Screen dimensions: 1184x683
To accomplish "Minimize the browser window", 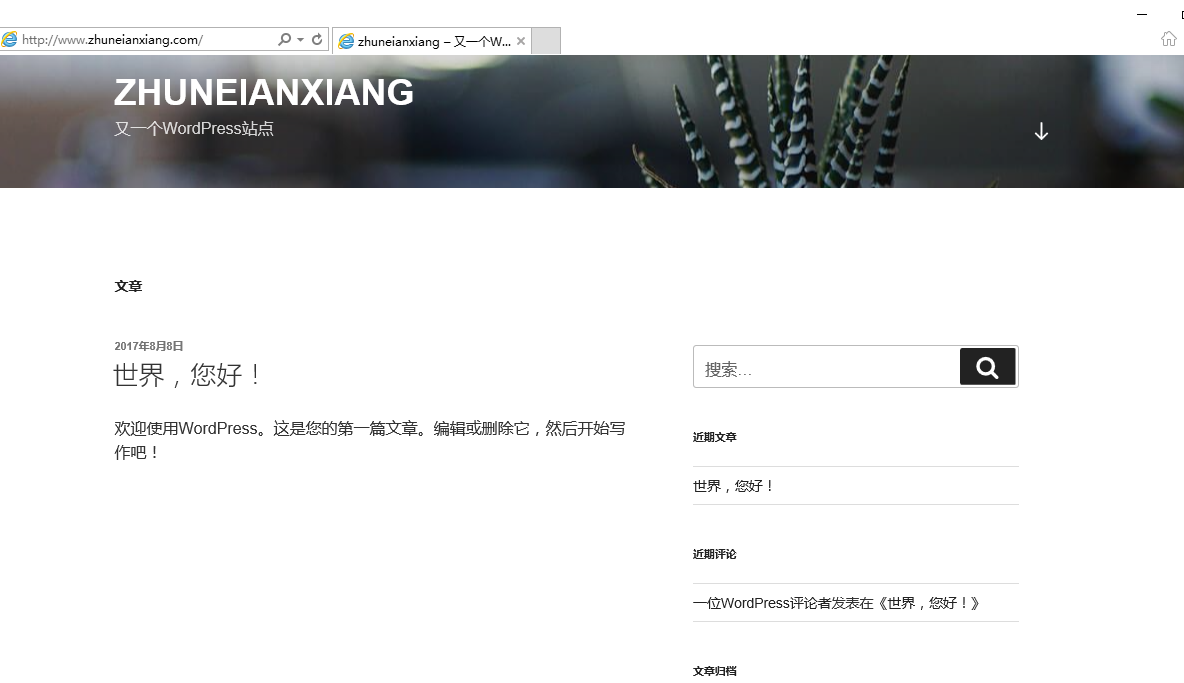I will (1142, 14).
